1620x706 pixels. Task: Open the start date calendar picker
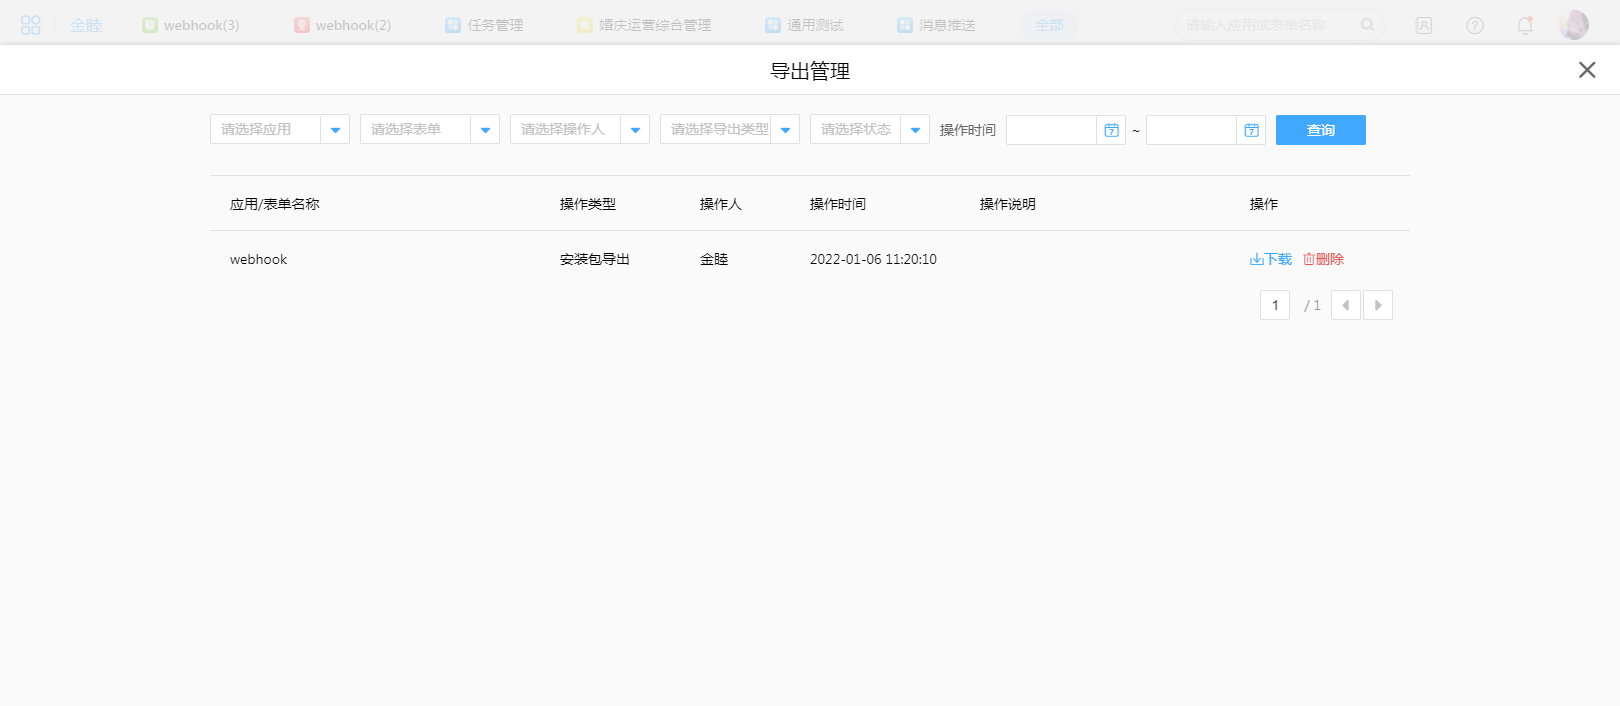tap(1111, 130)
